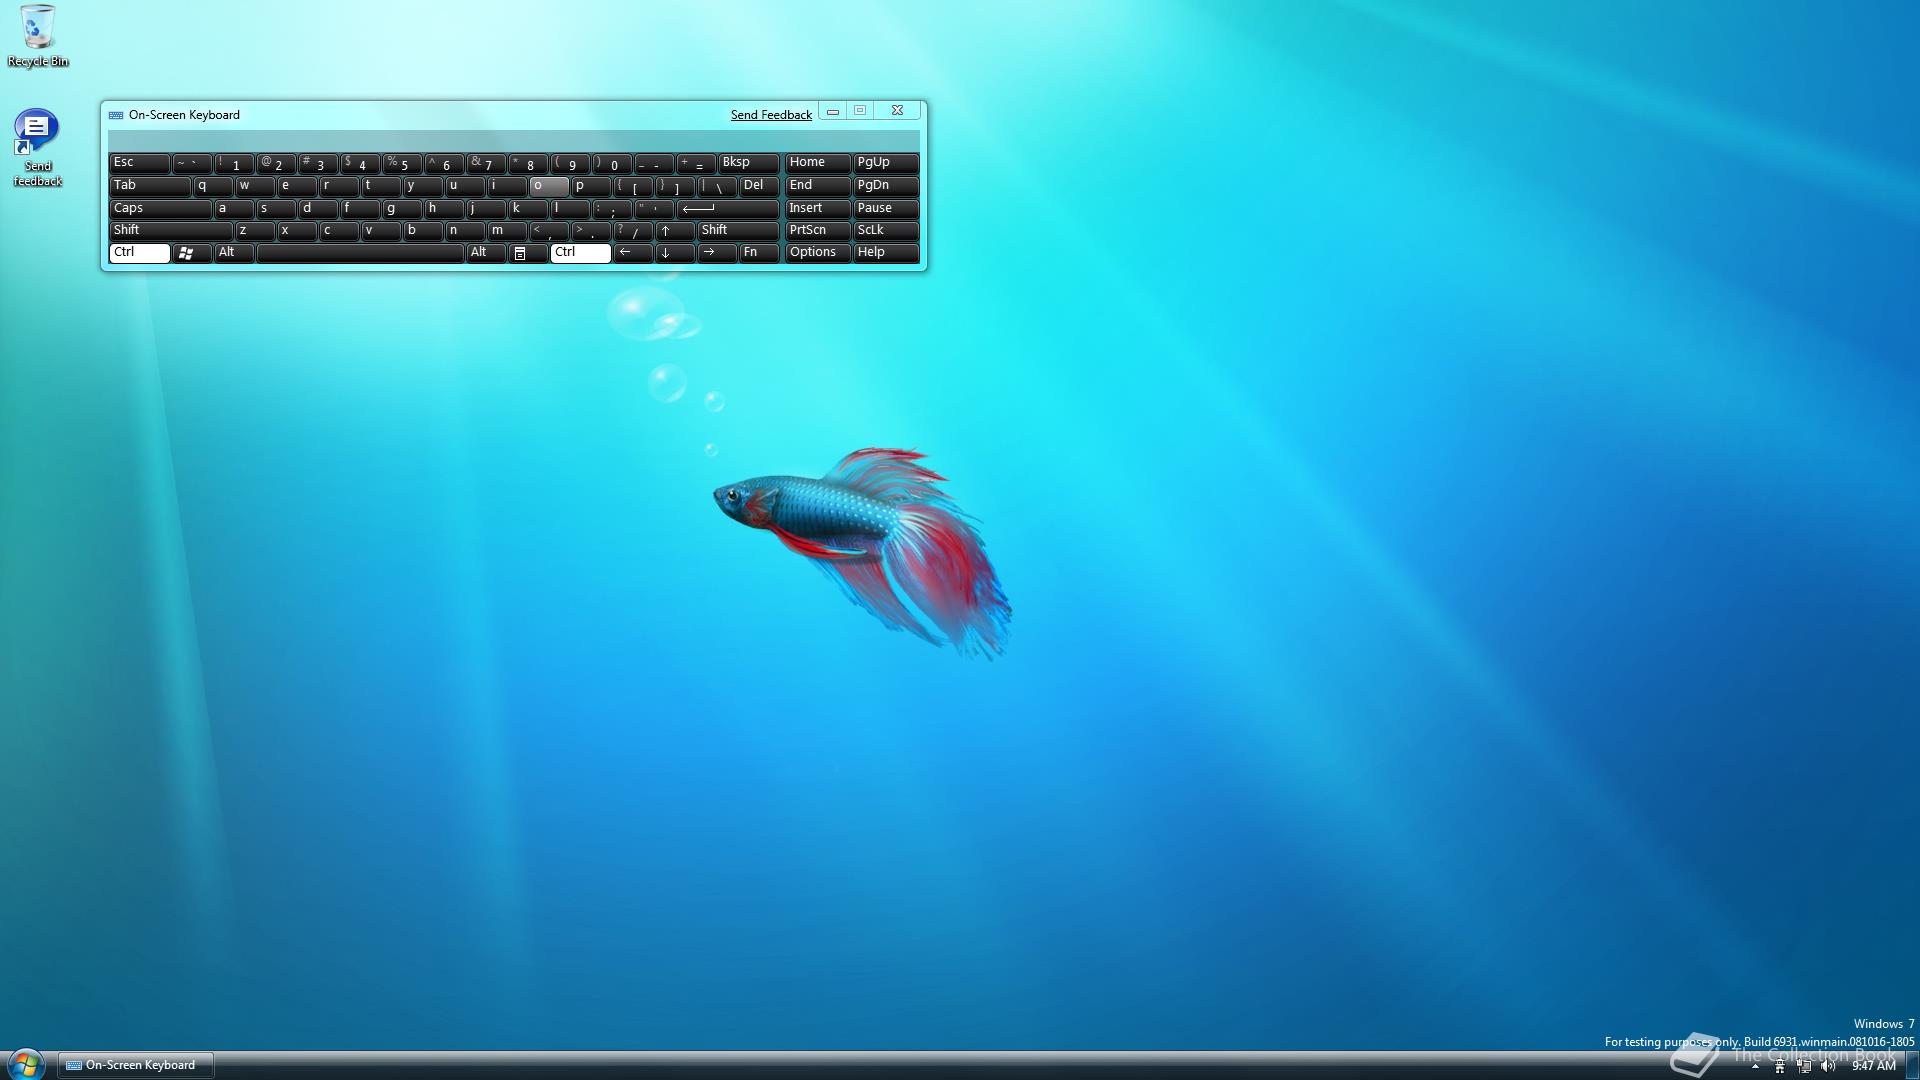The width and height of the screenshot is (1920, 1080).
Task: Click the Del key
Action: tap(758, 186)
